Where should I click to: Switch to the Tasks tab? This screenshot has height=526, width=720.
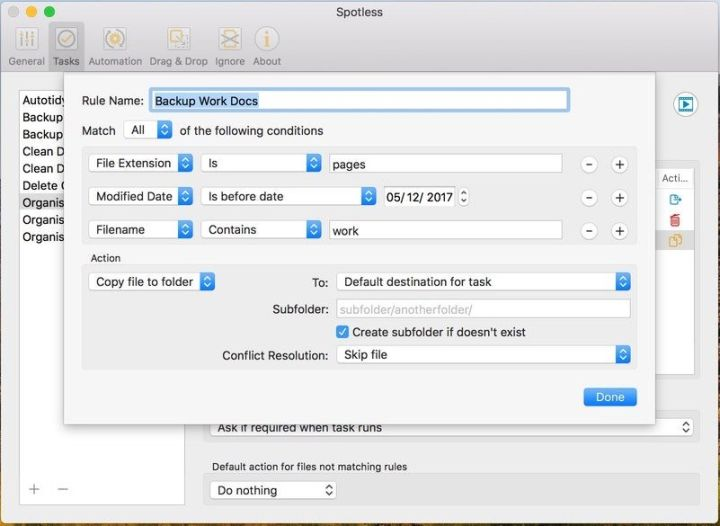click(66, 47)
